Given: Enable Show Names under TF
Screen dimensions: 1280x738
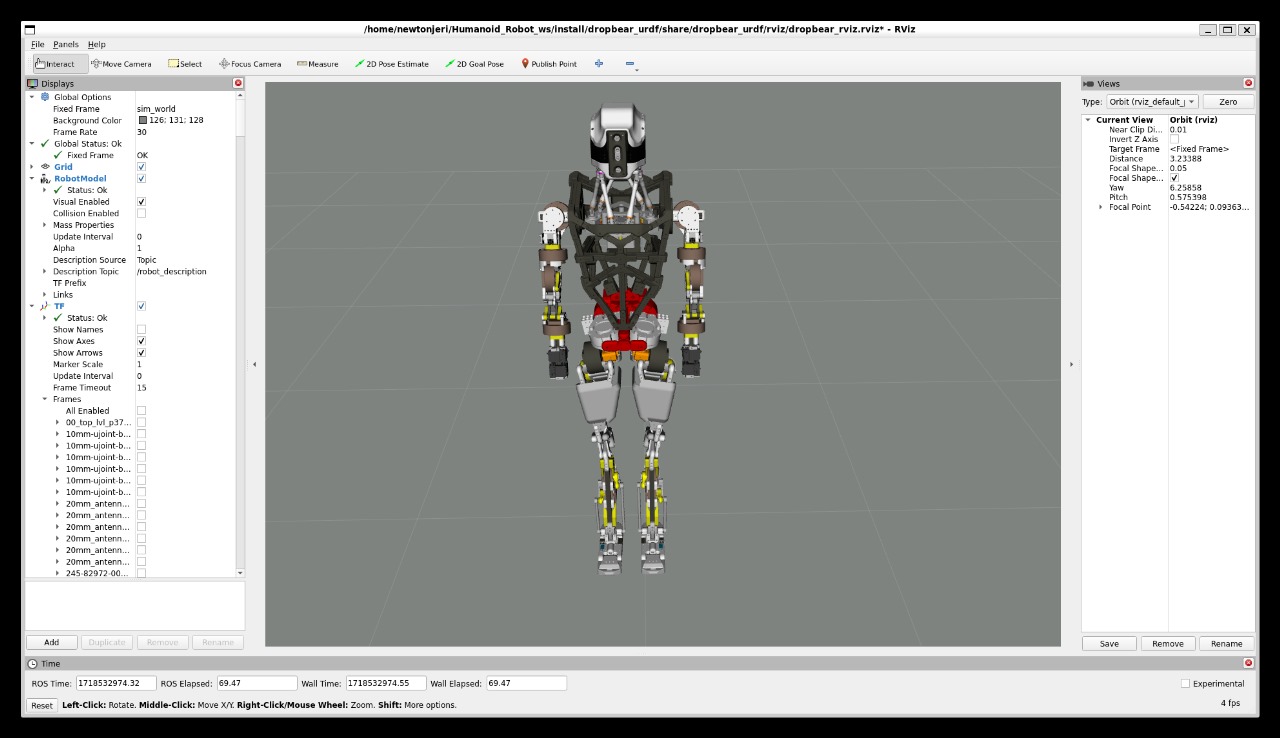Looking at the screenshot, I should [141, 329].
